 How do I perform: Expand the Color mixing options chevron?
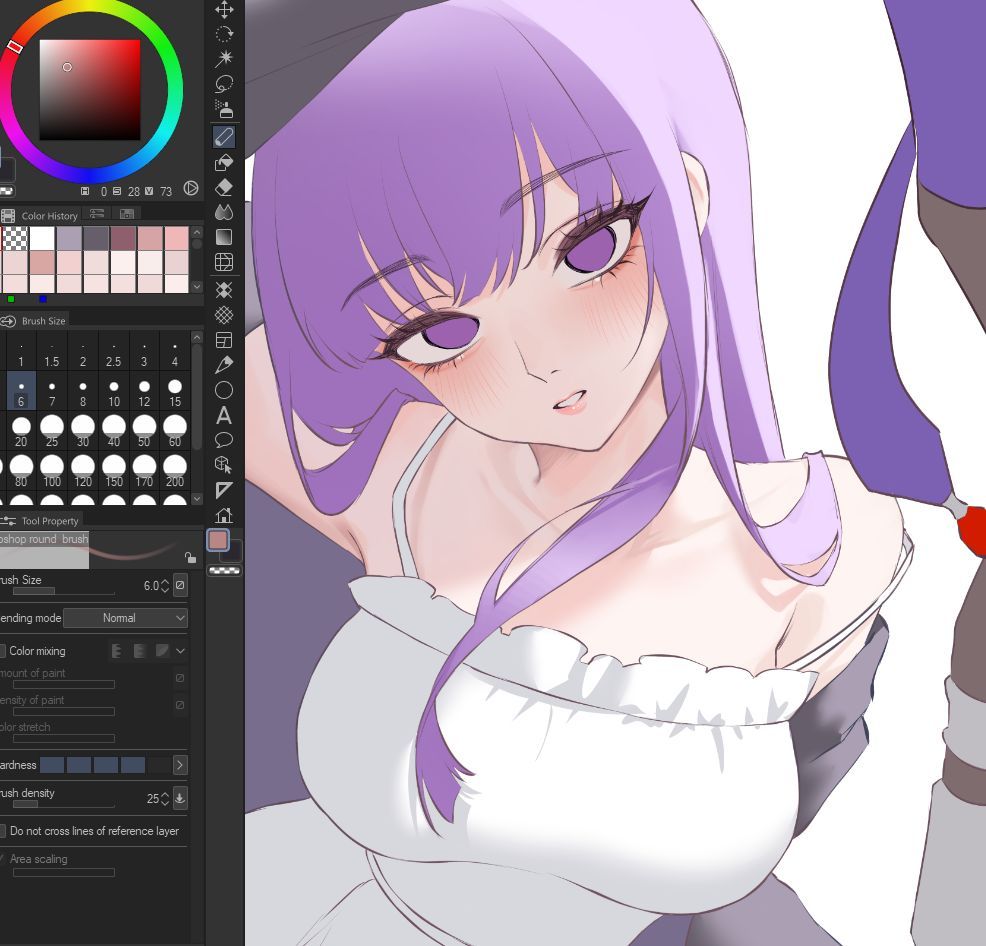pos(180,651)
